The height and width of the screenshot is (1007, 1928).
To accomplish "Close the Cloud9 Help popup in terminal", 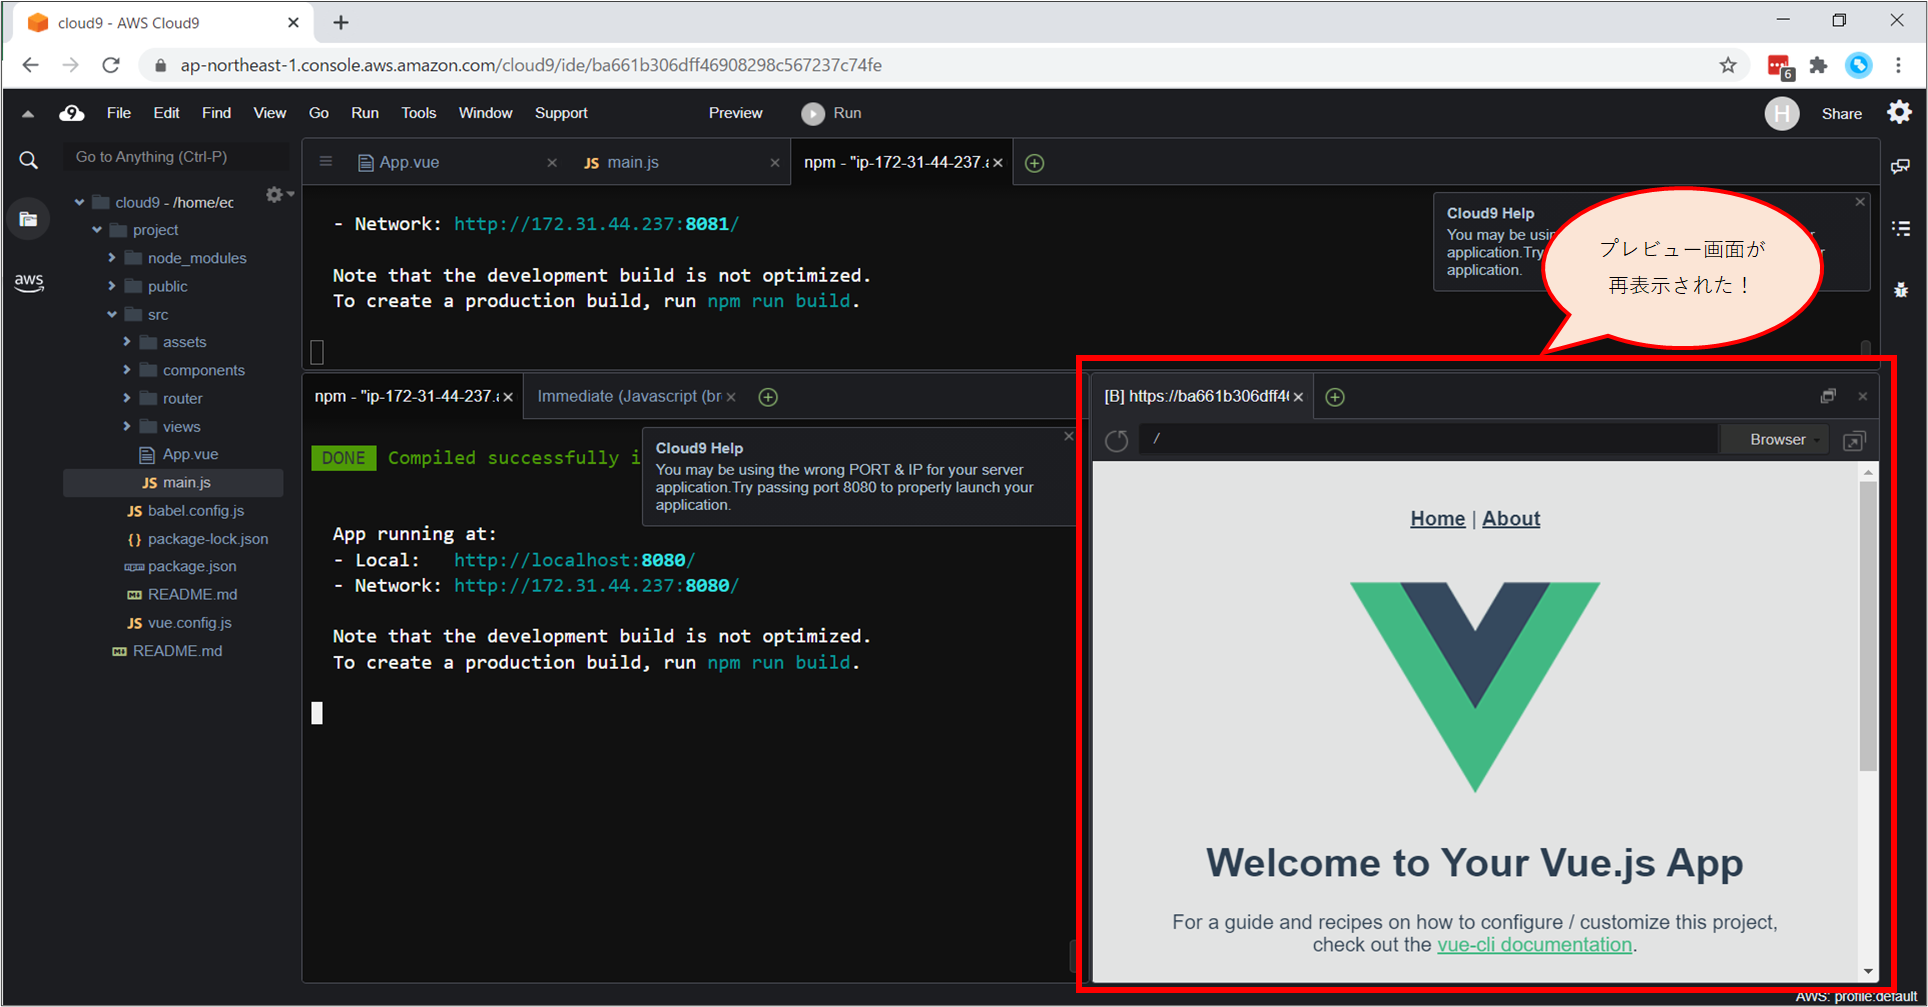I will [x=1068, y=436].
